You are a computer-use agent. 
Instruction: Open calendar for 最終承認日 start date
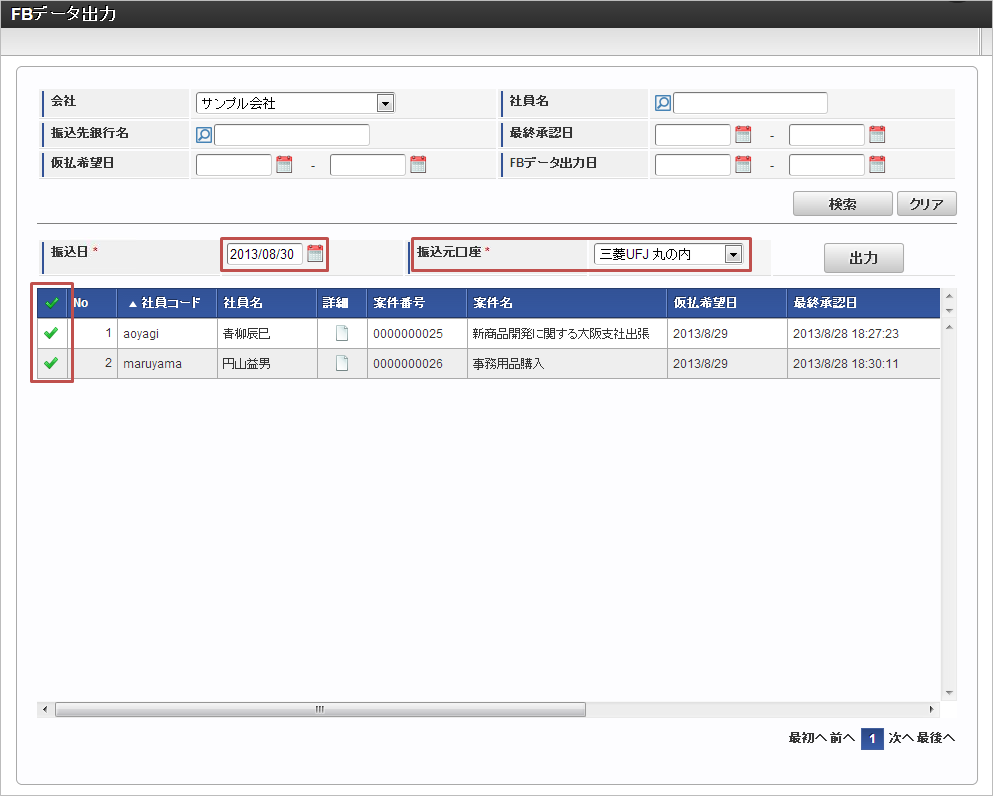pos(743,135)
